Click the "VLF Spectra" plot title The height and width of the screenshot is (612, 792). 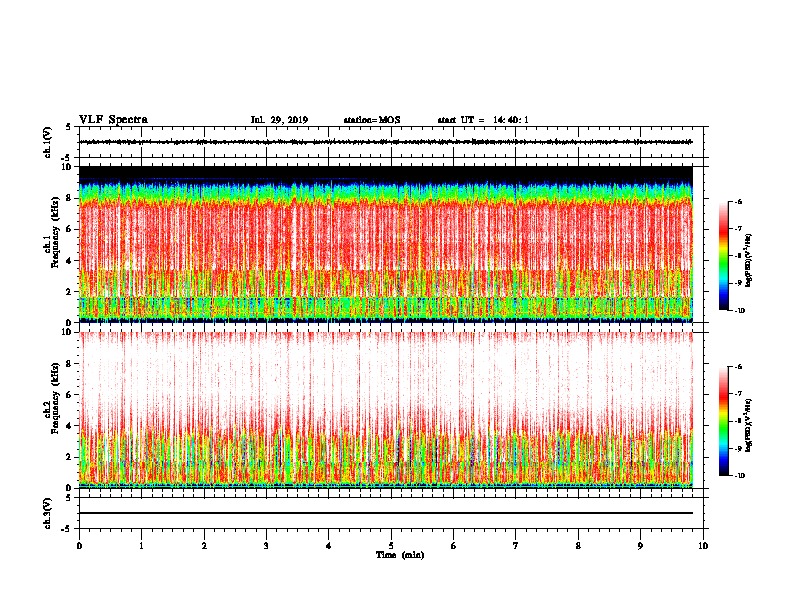pos(113,120)
